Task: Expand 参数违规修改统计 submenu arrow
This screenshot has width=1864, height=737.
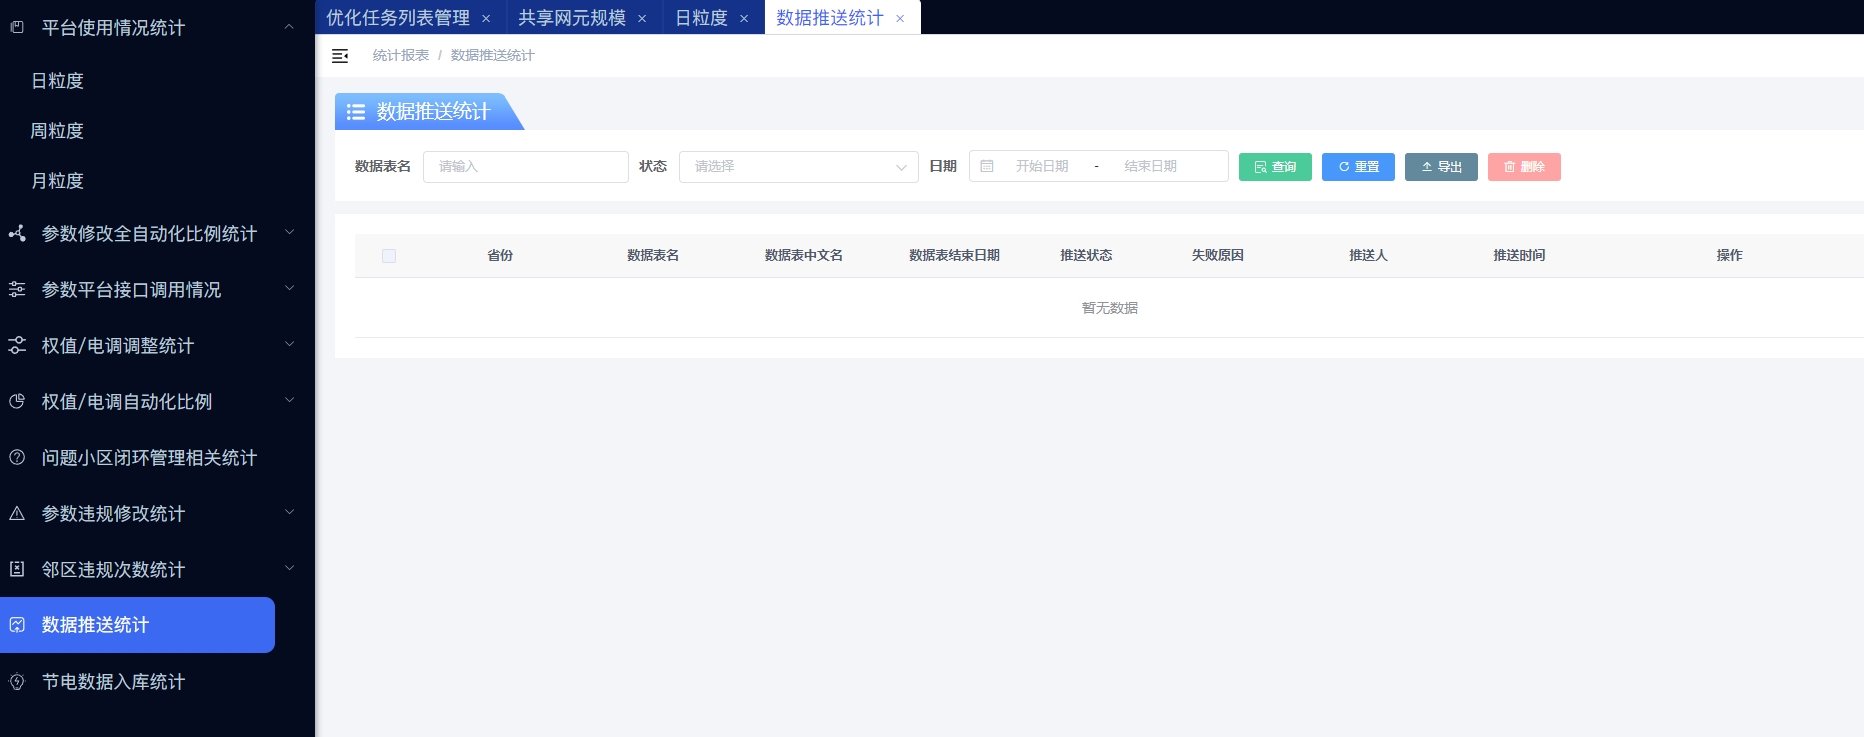Action: (x=290, y=512)
